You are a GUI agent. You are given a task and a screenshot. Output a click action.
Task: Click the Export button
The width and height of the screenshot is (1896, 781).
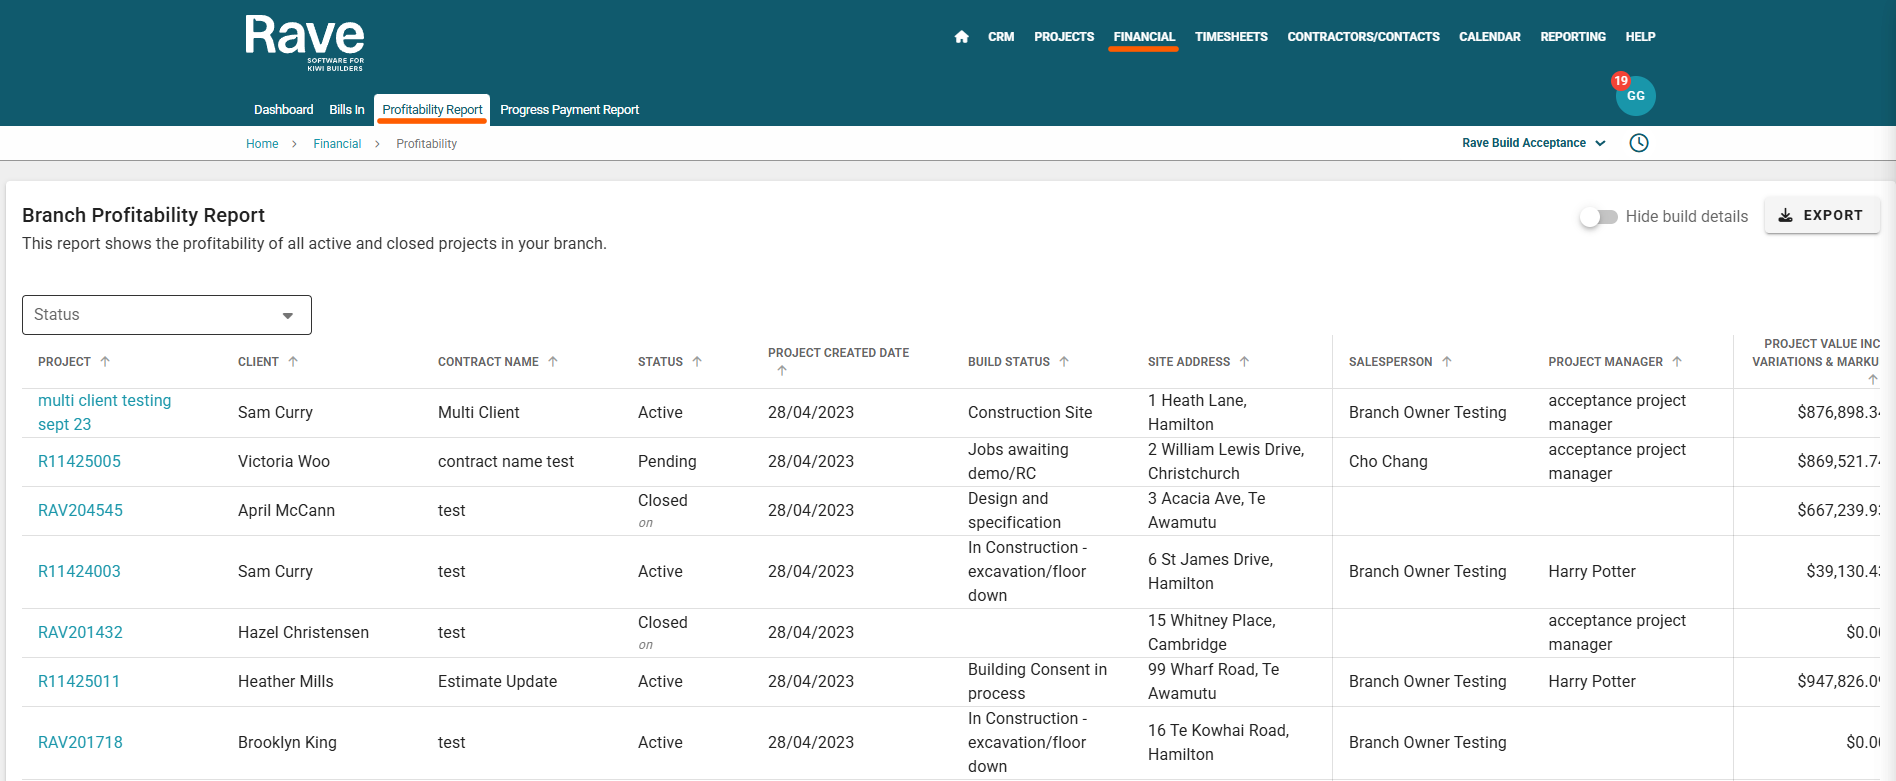coord(1821,216)
